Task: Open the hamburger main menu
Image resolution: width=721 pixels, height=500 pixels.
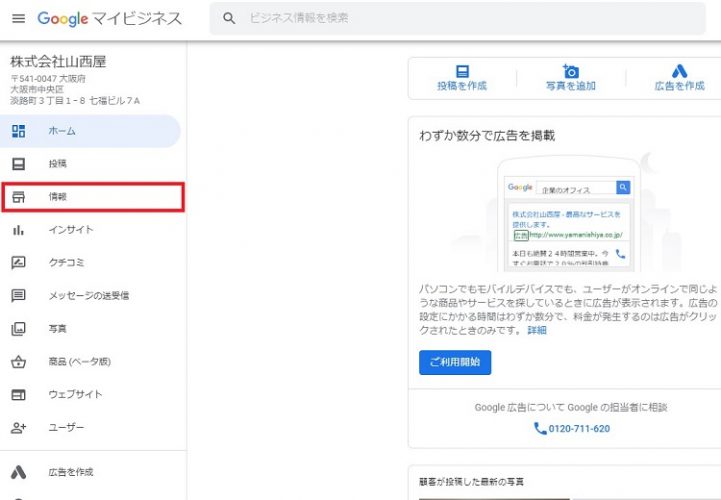Action: 18,18
